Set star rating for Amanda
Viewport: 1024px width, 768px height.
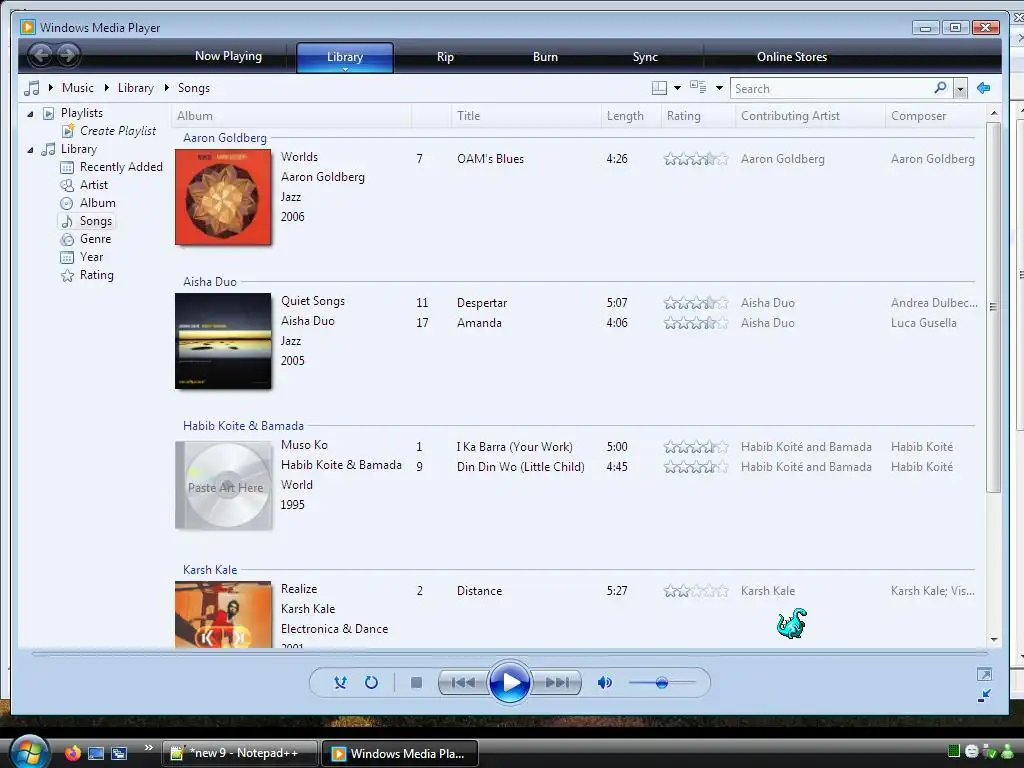pos(696,323)
